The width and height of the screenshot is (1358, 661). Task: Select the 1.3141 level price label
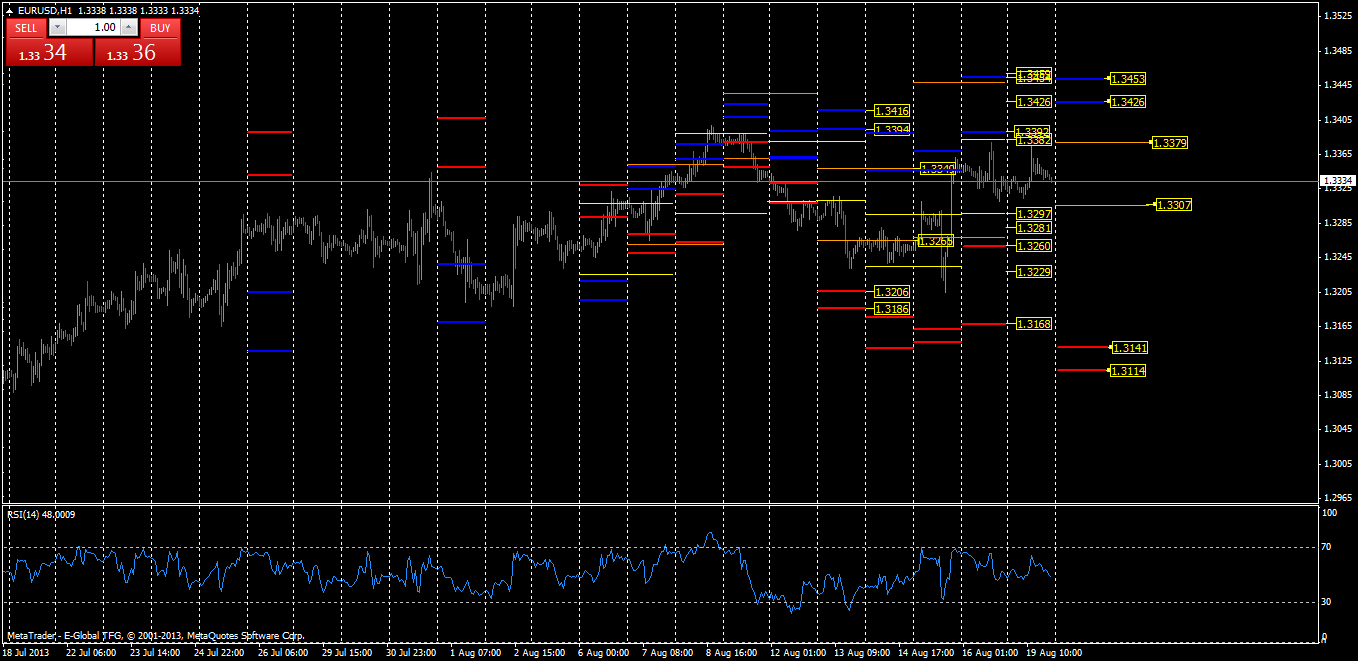[1130, 347]
